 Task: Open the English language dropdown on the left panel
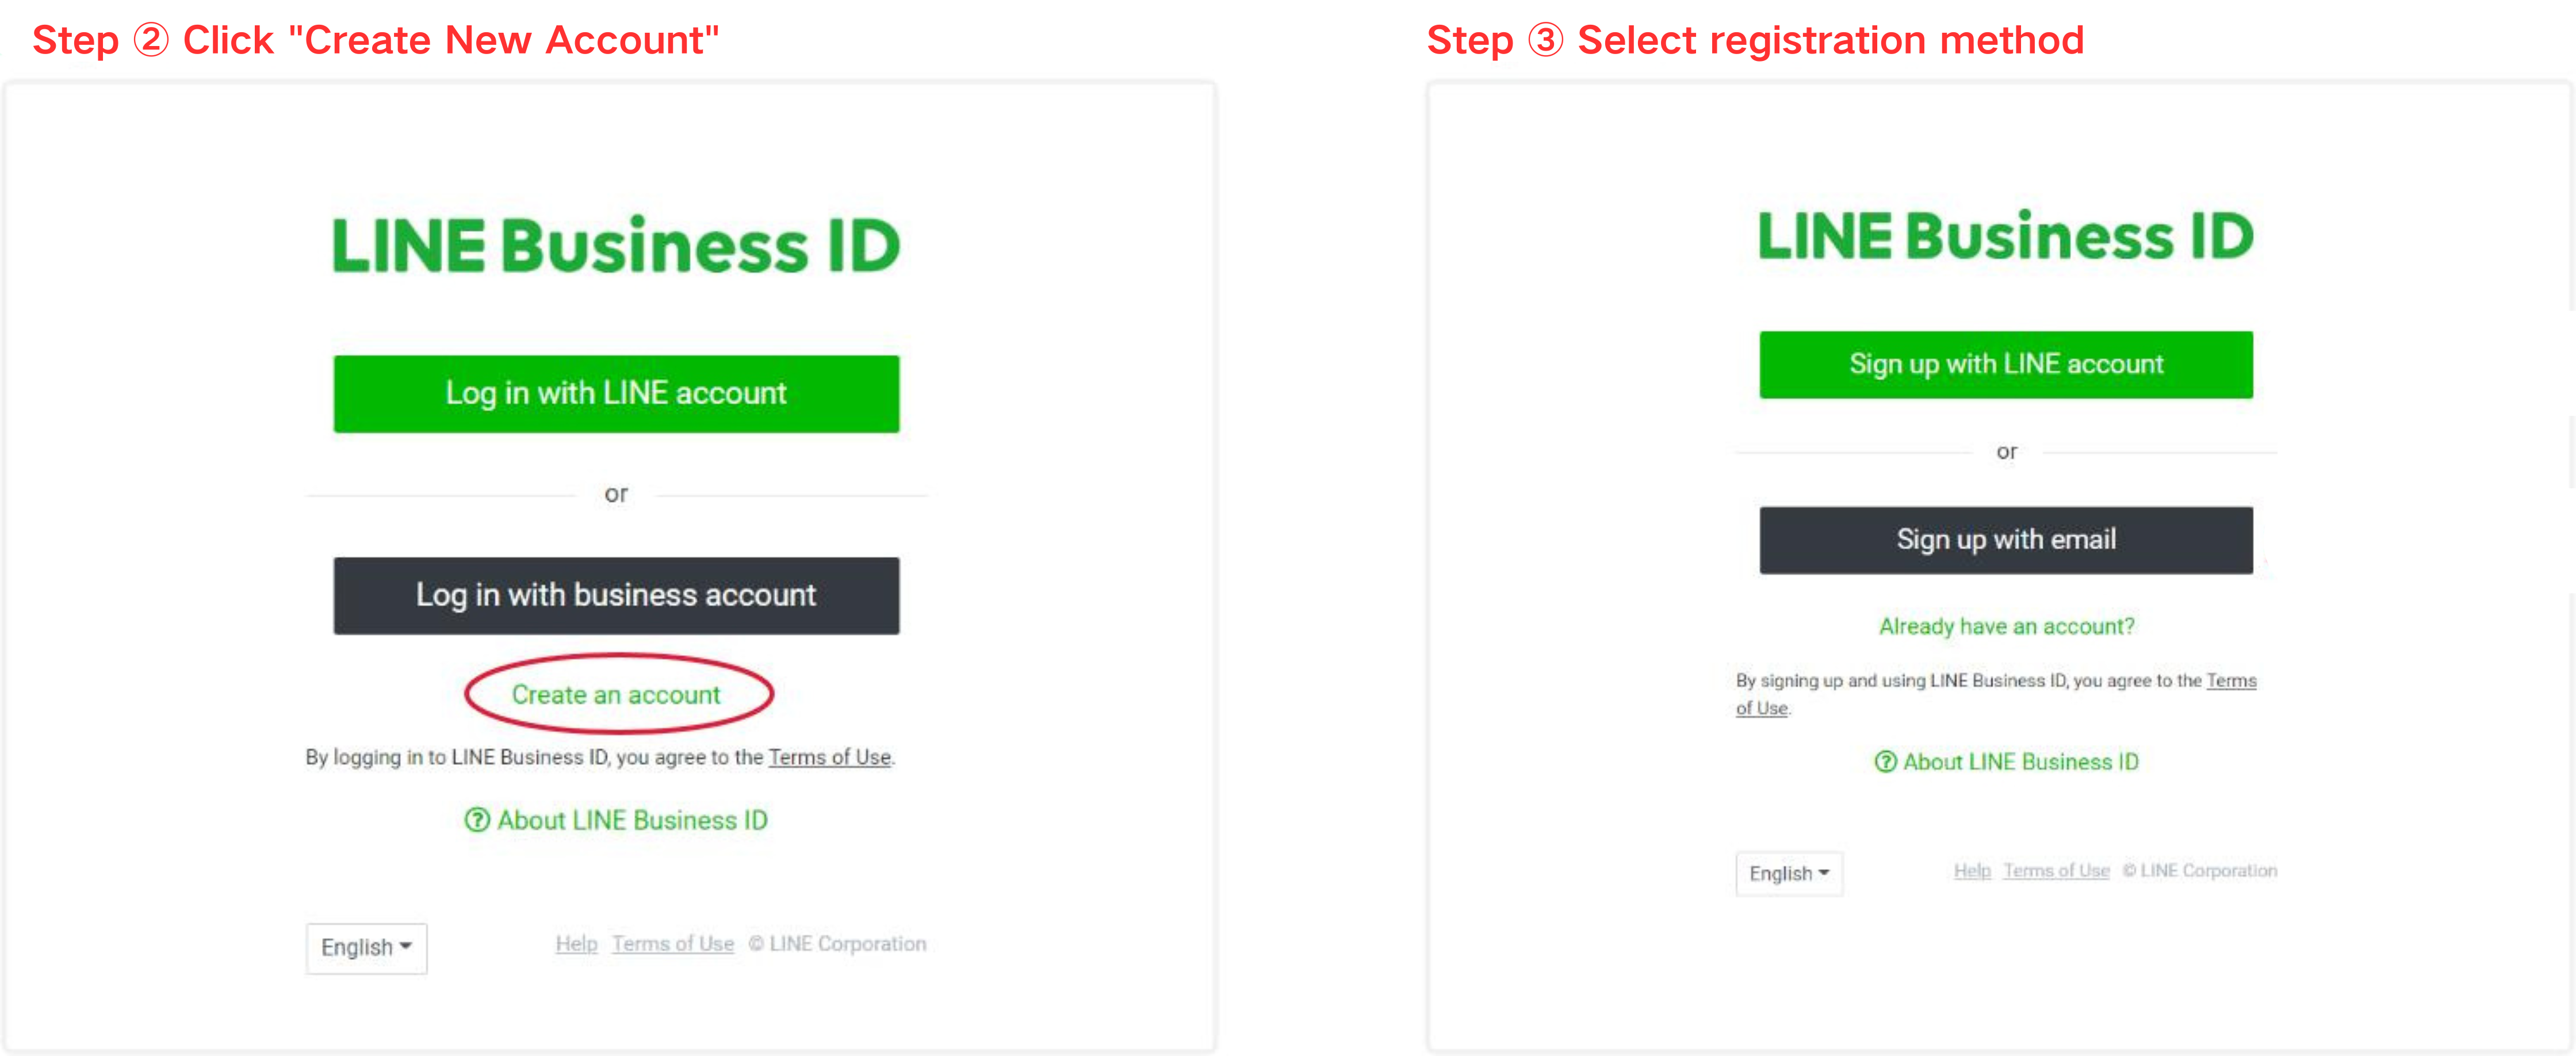click(366, 947)
